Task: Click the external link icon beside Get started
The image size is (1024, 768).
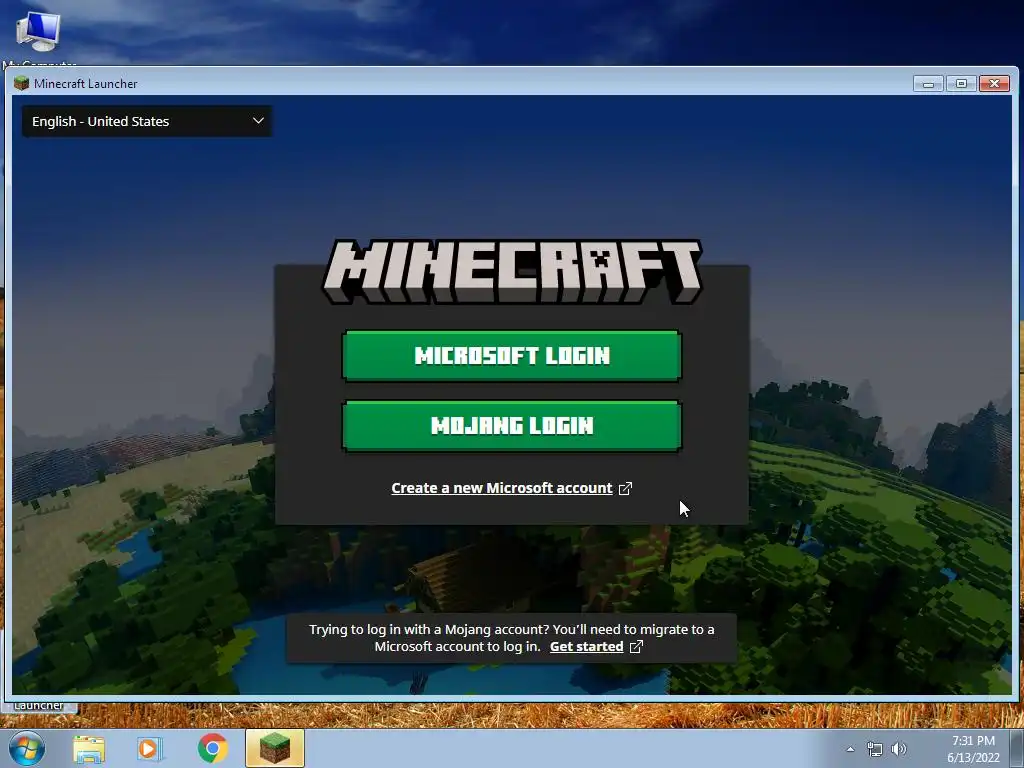Action: coord(636,647)
